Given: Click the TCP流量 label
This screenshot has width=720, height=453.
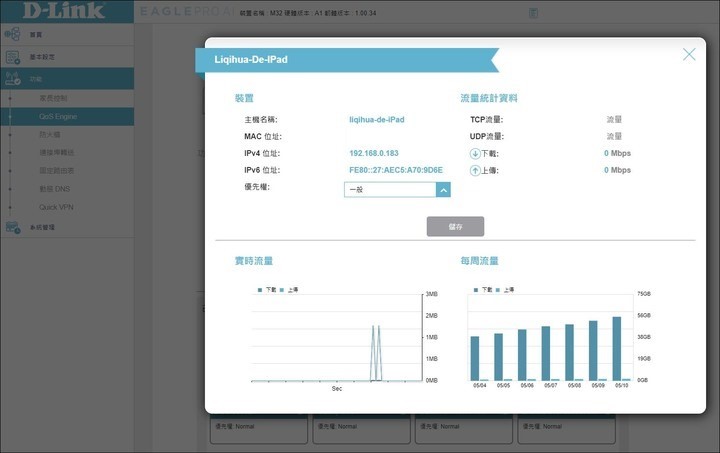Looking at the screenshot, I should point(486,120).
